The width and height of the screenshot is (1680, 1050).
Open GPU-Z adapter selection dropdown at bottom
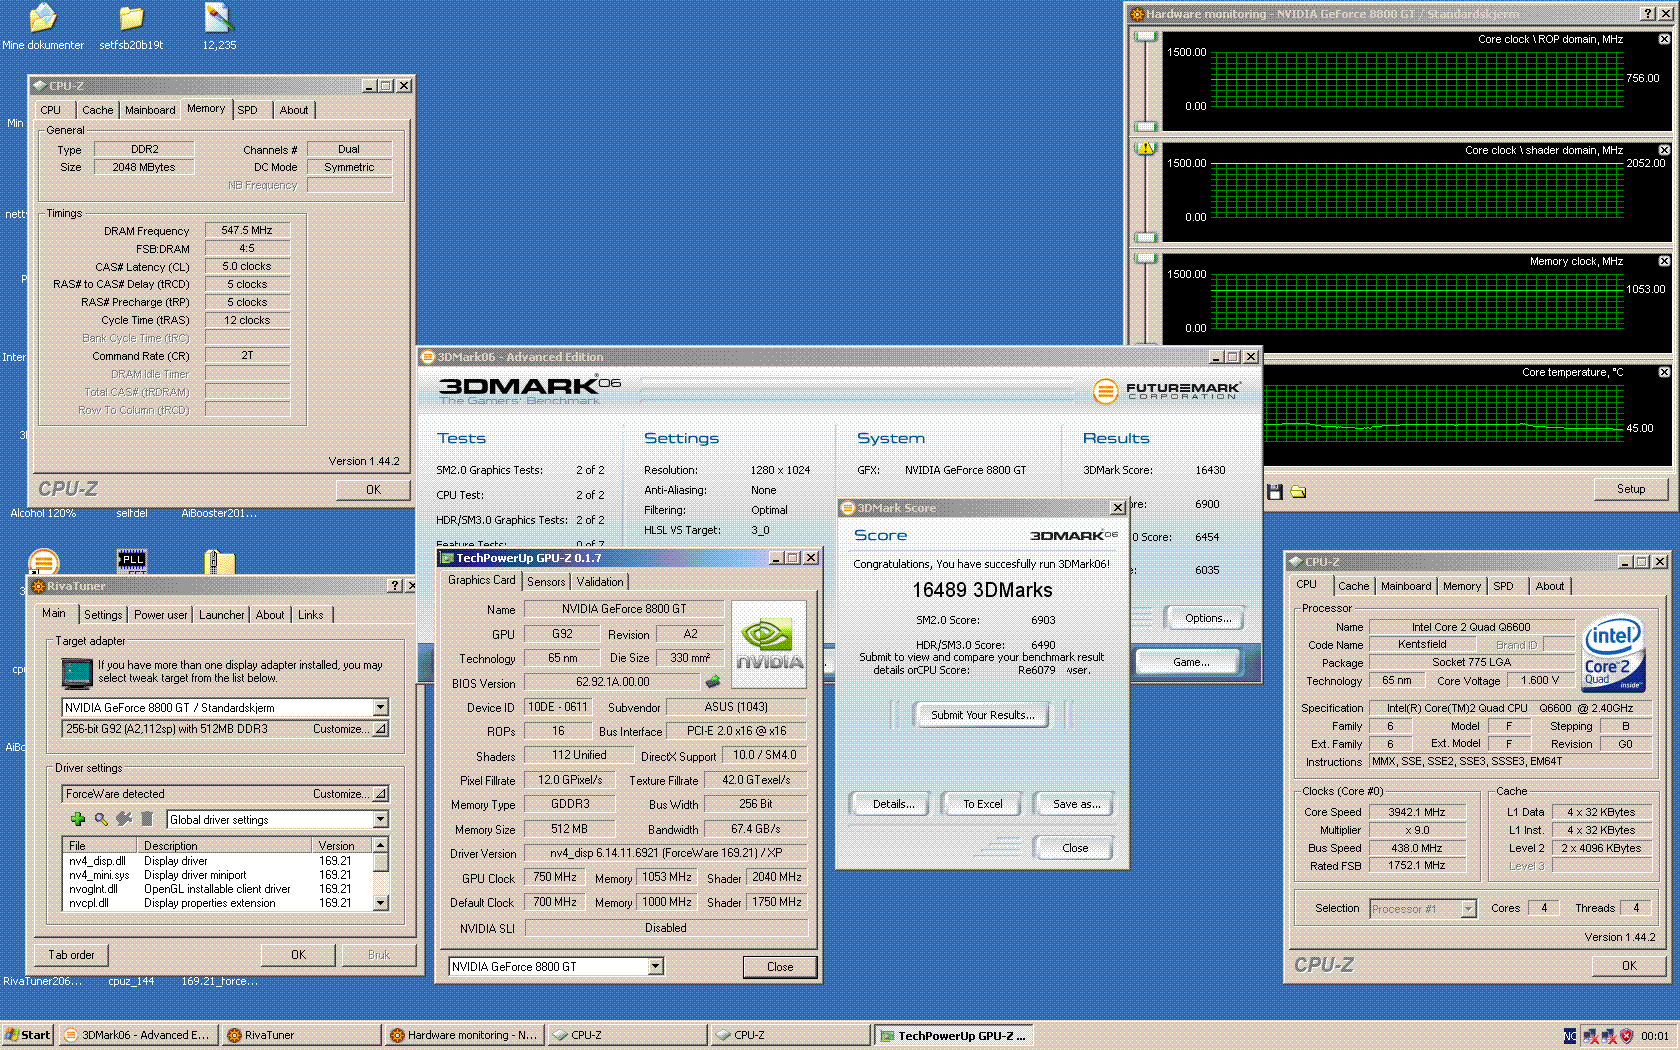pos(655,966)
